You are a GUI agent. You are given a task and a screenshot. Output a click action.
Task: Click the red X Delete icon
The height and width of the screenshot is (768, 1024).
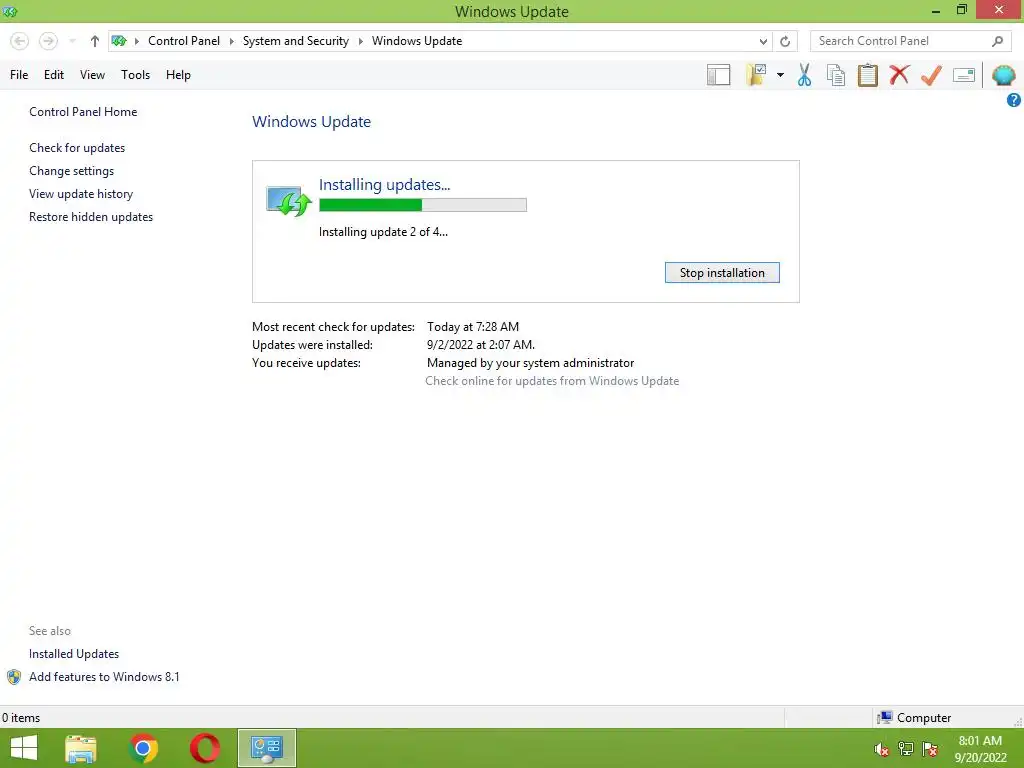point(899,75)
